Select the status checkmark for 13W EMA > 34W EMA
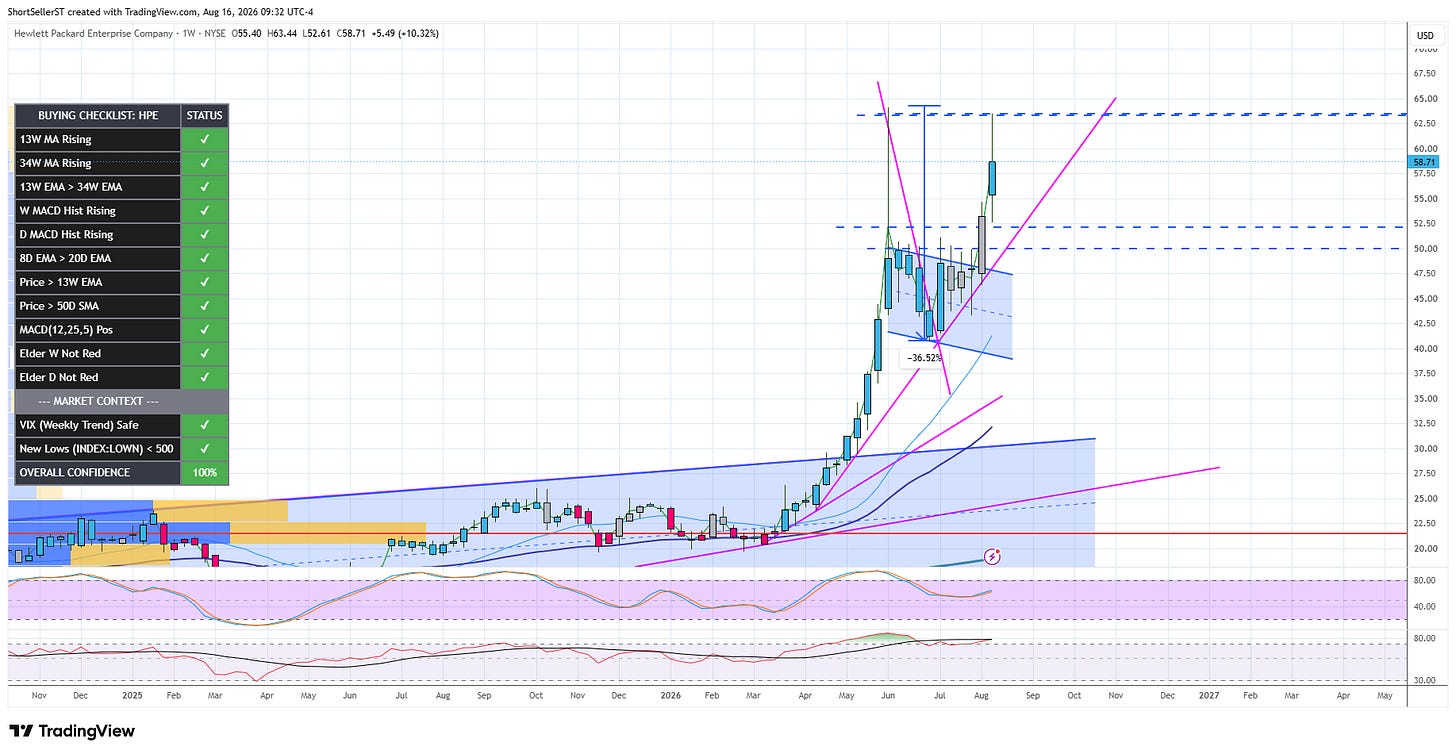 point(205,187)
